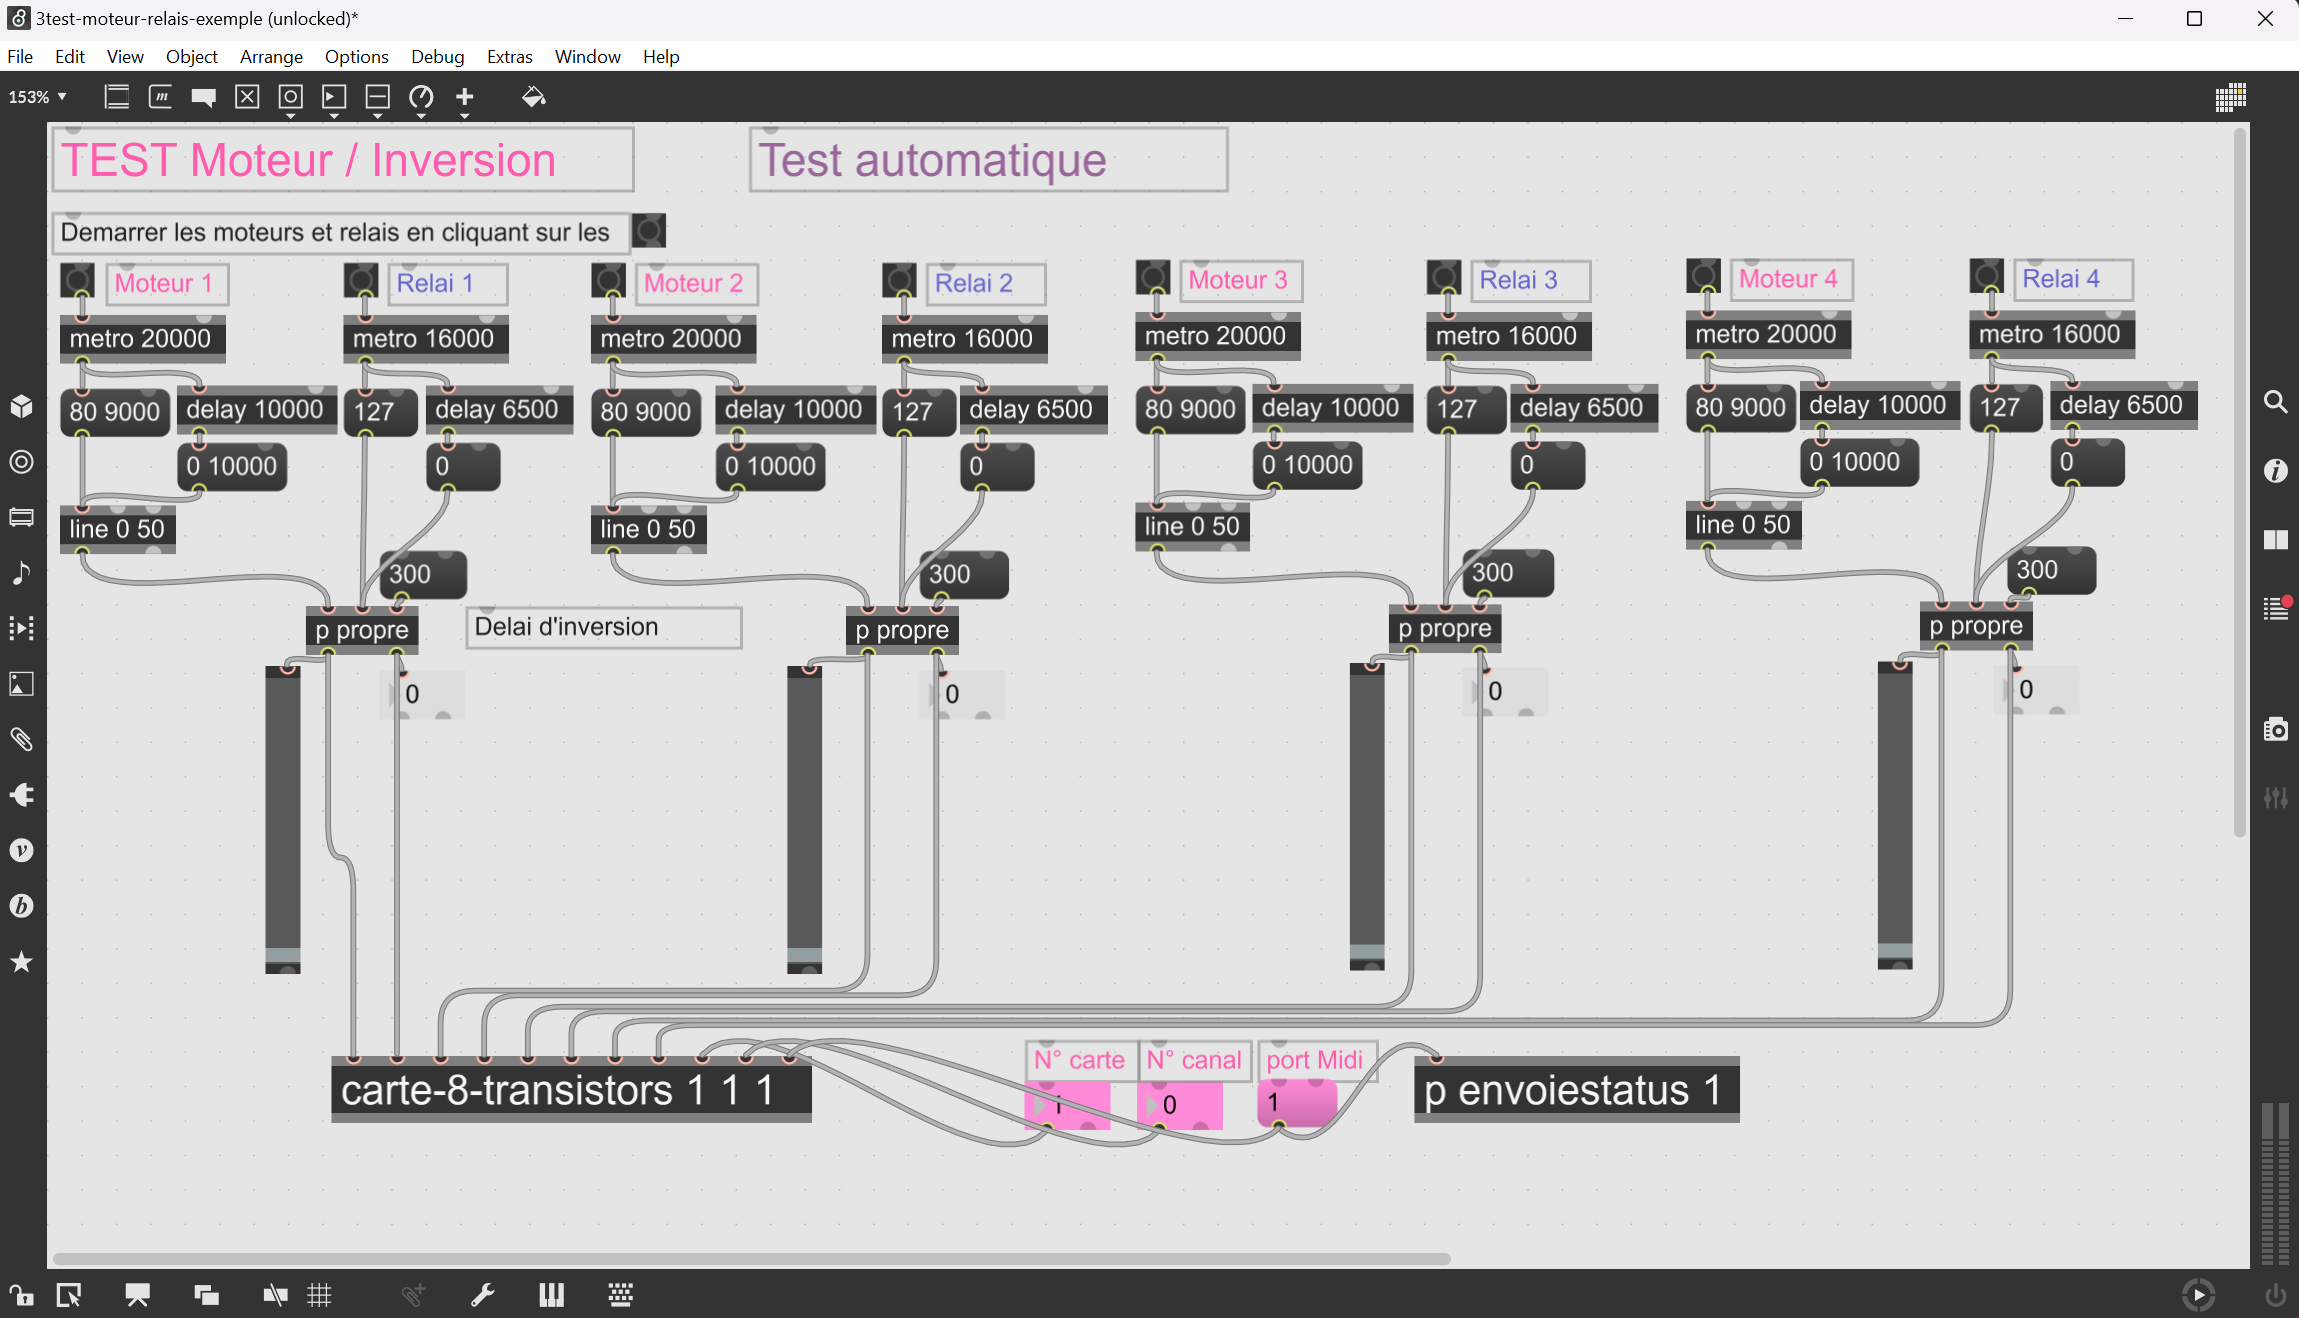Click the bang button next to Relai 4
Image resolution: width=2299 pixels, height=1318 pixels.
tap(1987, 275)
